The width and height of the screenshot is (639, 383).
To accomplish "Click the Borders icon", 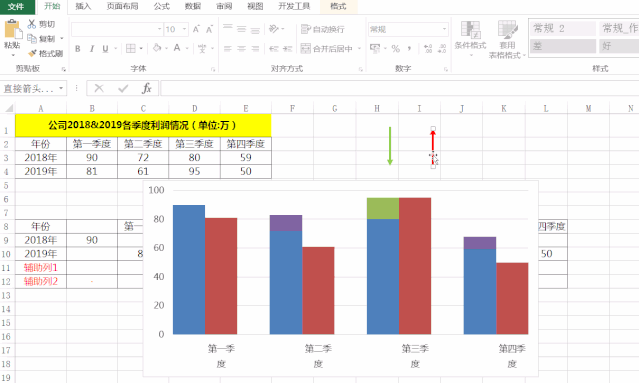I will [130, 48].
